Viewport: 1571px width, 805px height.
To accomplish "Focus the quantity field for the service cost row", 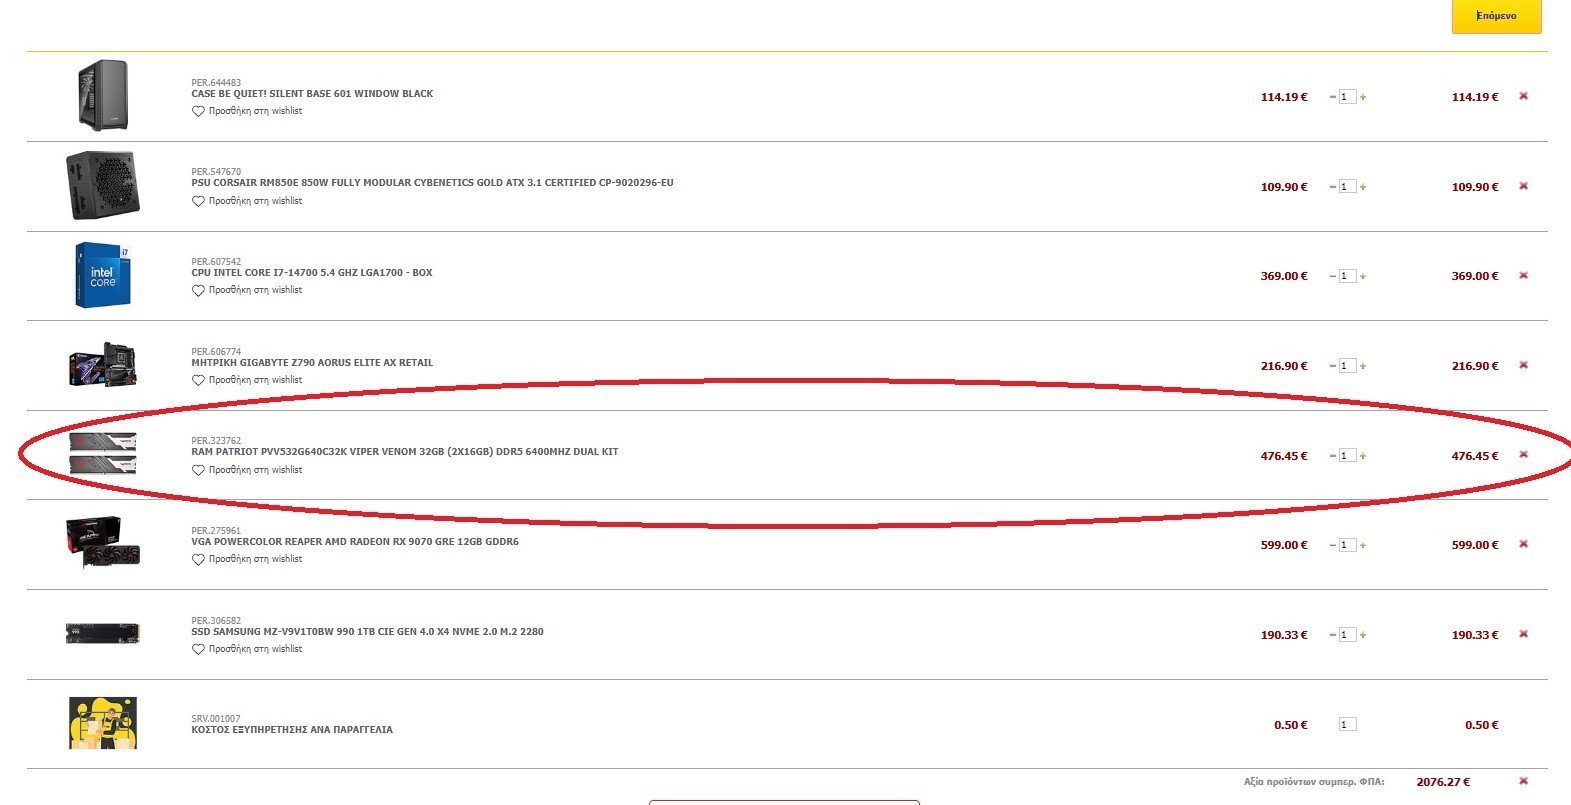I will 1348,725.
